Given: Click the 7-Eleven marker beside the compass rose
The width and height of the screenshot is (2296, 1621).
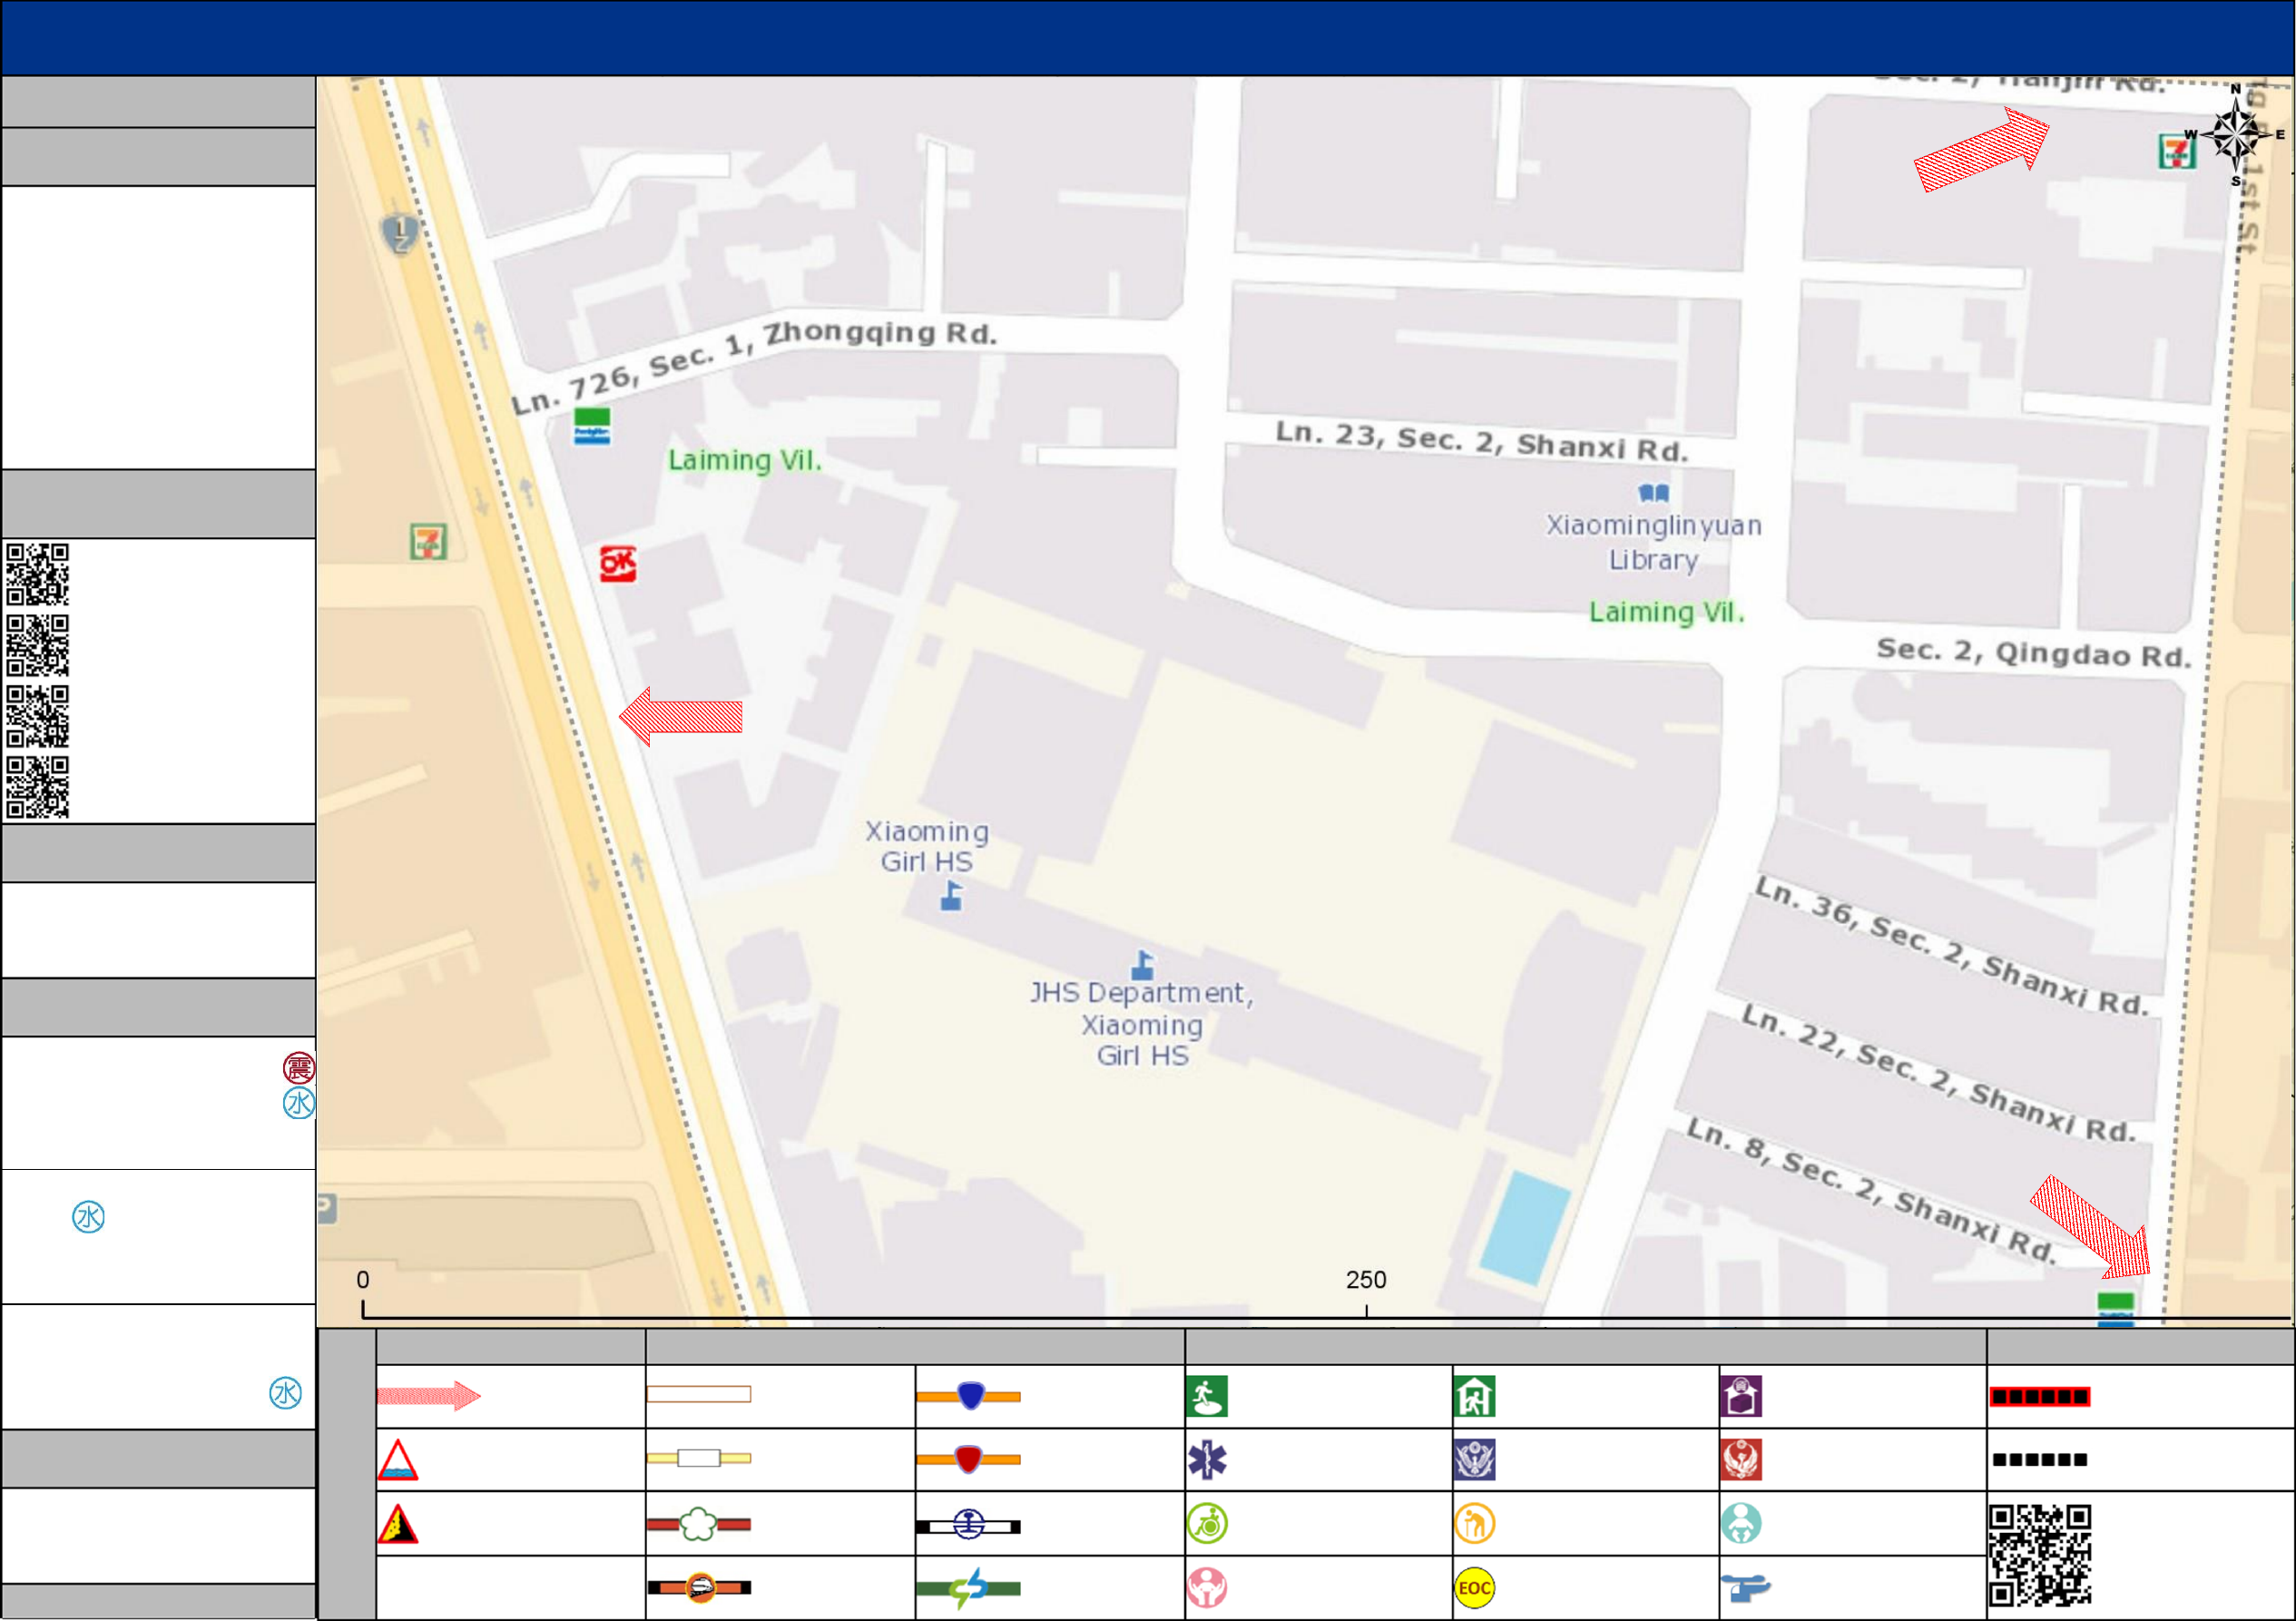Looking at the screenshot, I should tap(2177, 151).
